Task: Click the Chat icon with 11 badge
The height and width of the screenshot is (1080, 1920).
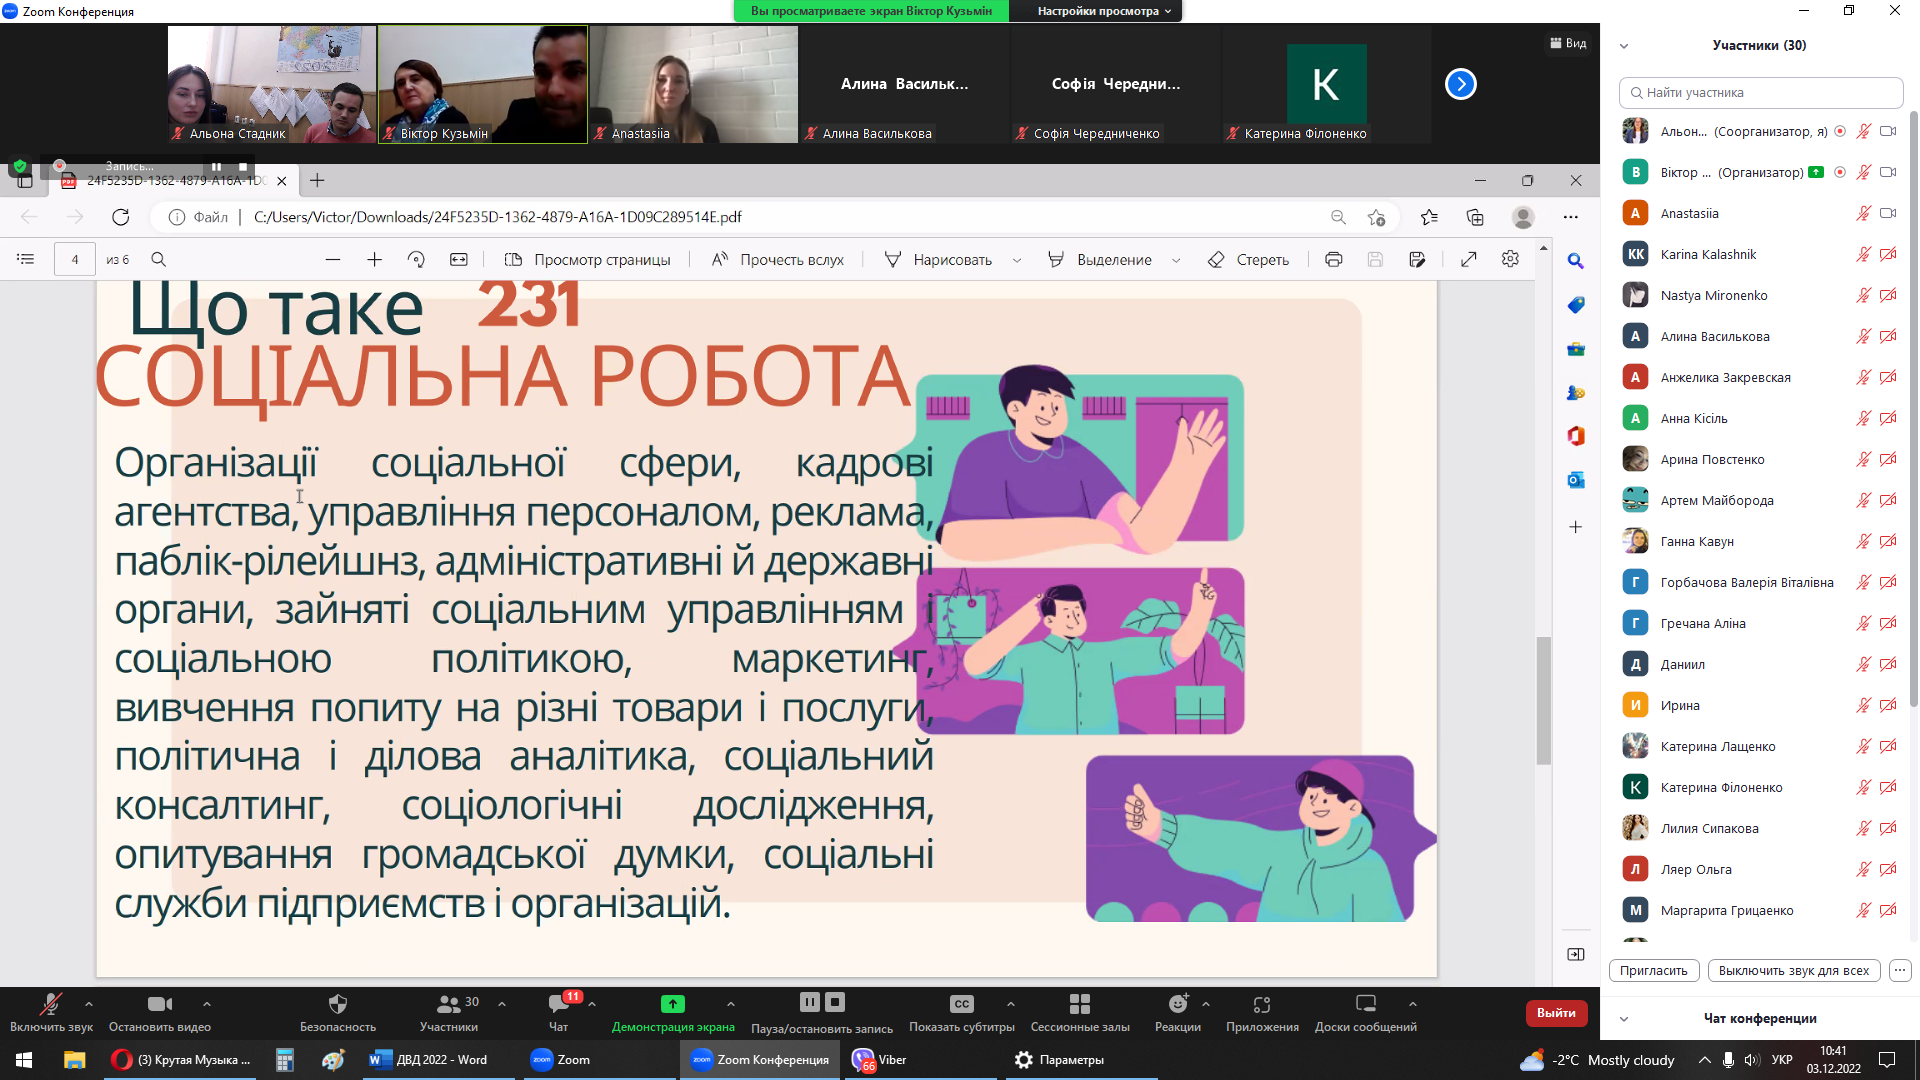Action: (x=558, y=1004)
